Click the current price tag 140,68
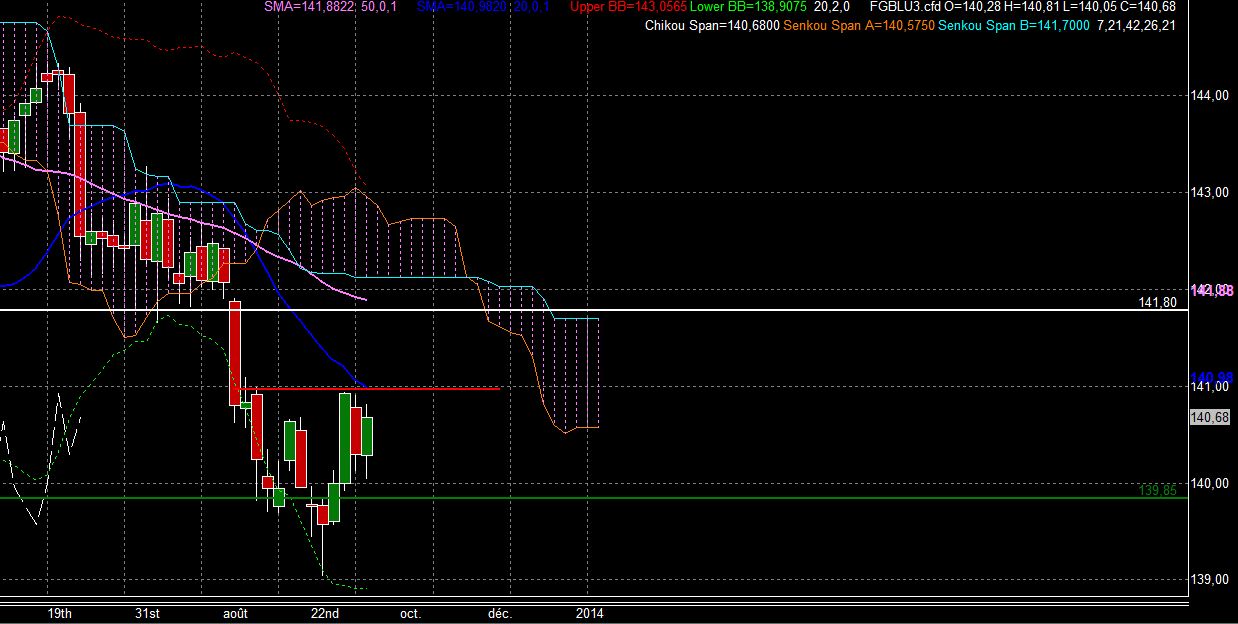This screenshot has height=624, width=1238. [1210, 417]
